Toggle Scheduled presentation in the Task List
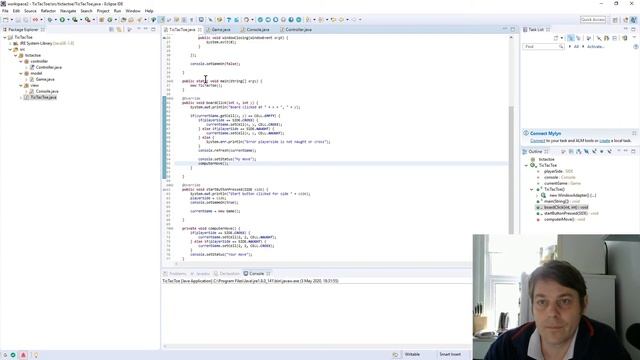Image resolution: width=640 pixels, height=360 pixels. 578,38
